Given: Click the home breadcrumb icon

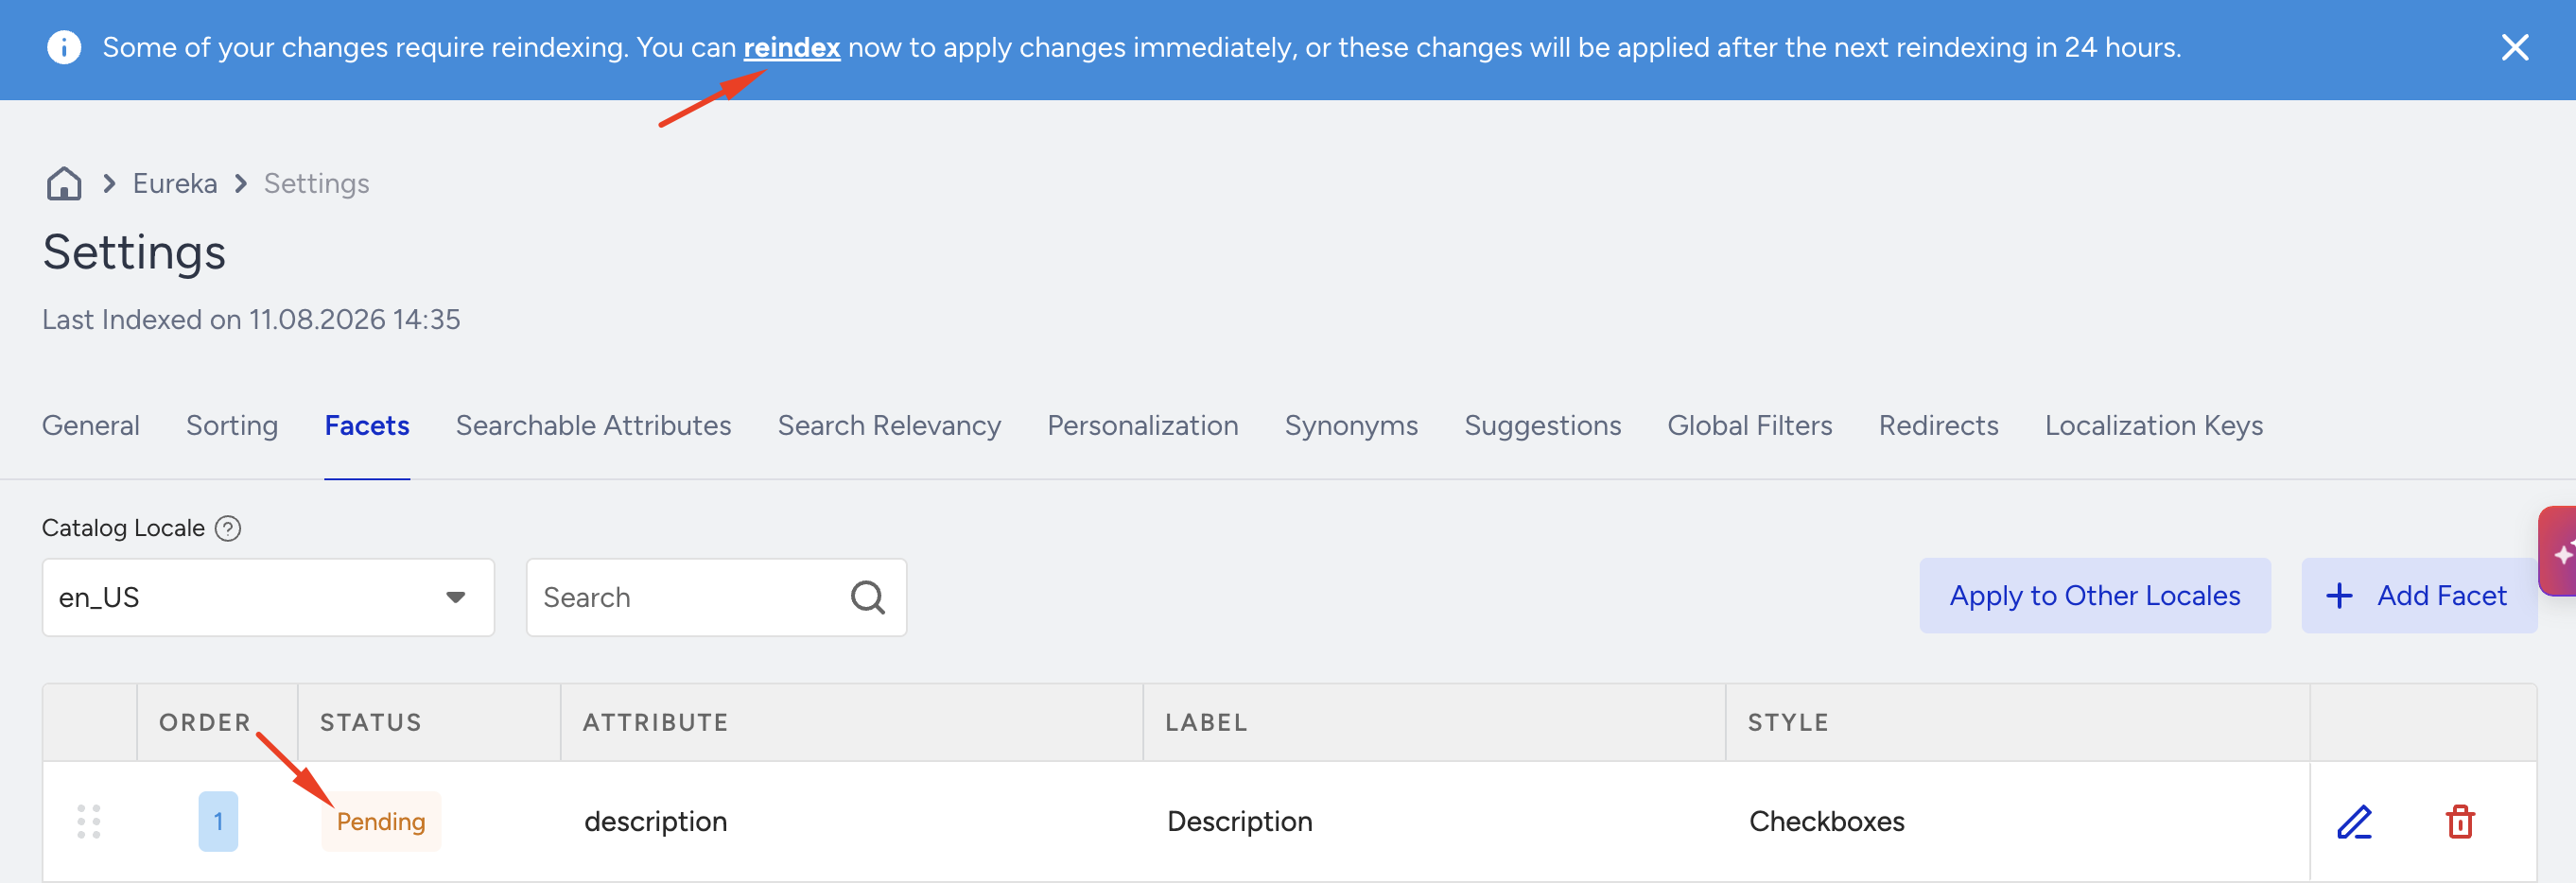Looking at the screenshot, I should (64, 184).
